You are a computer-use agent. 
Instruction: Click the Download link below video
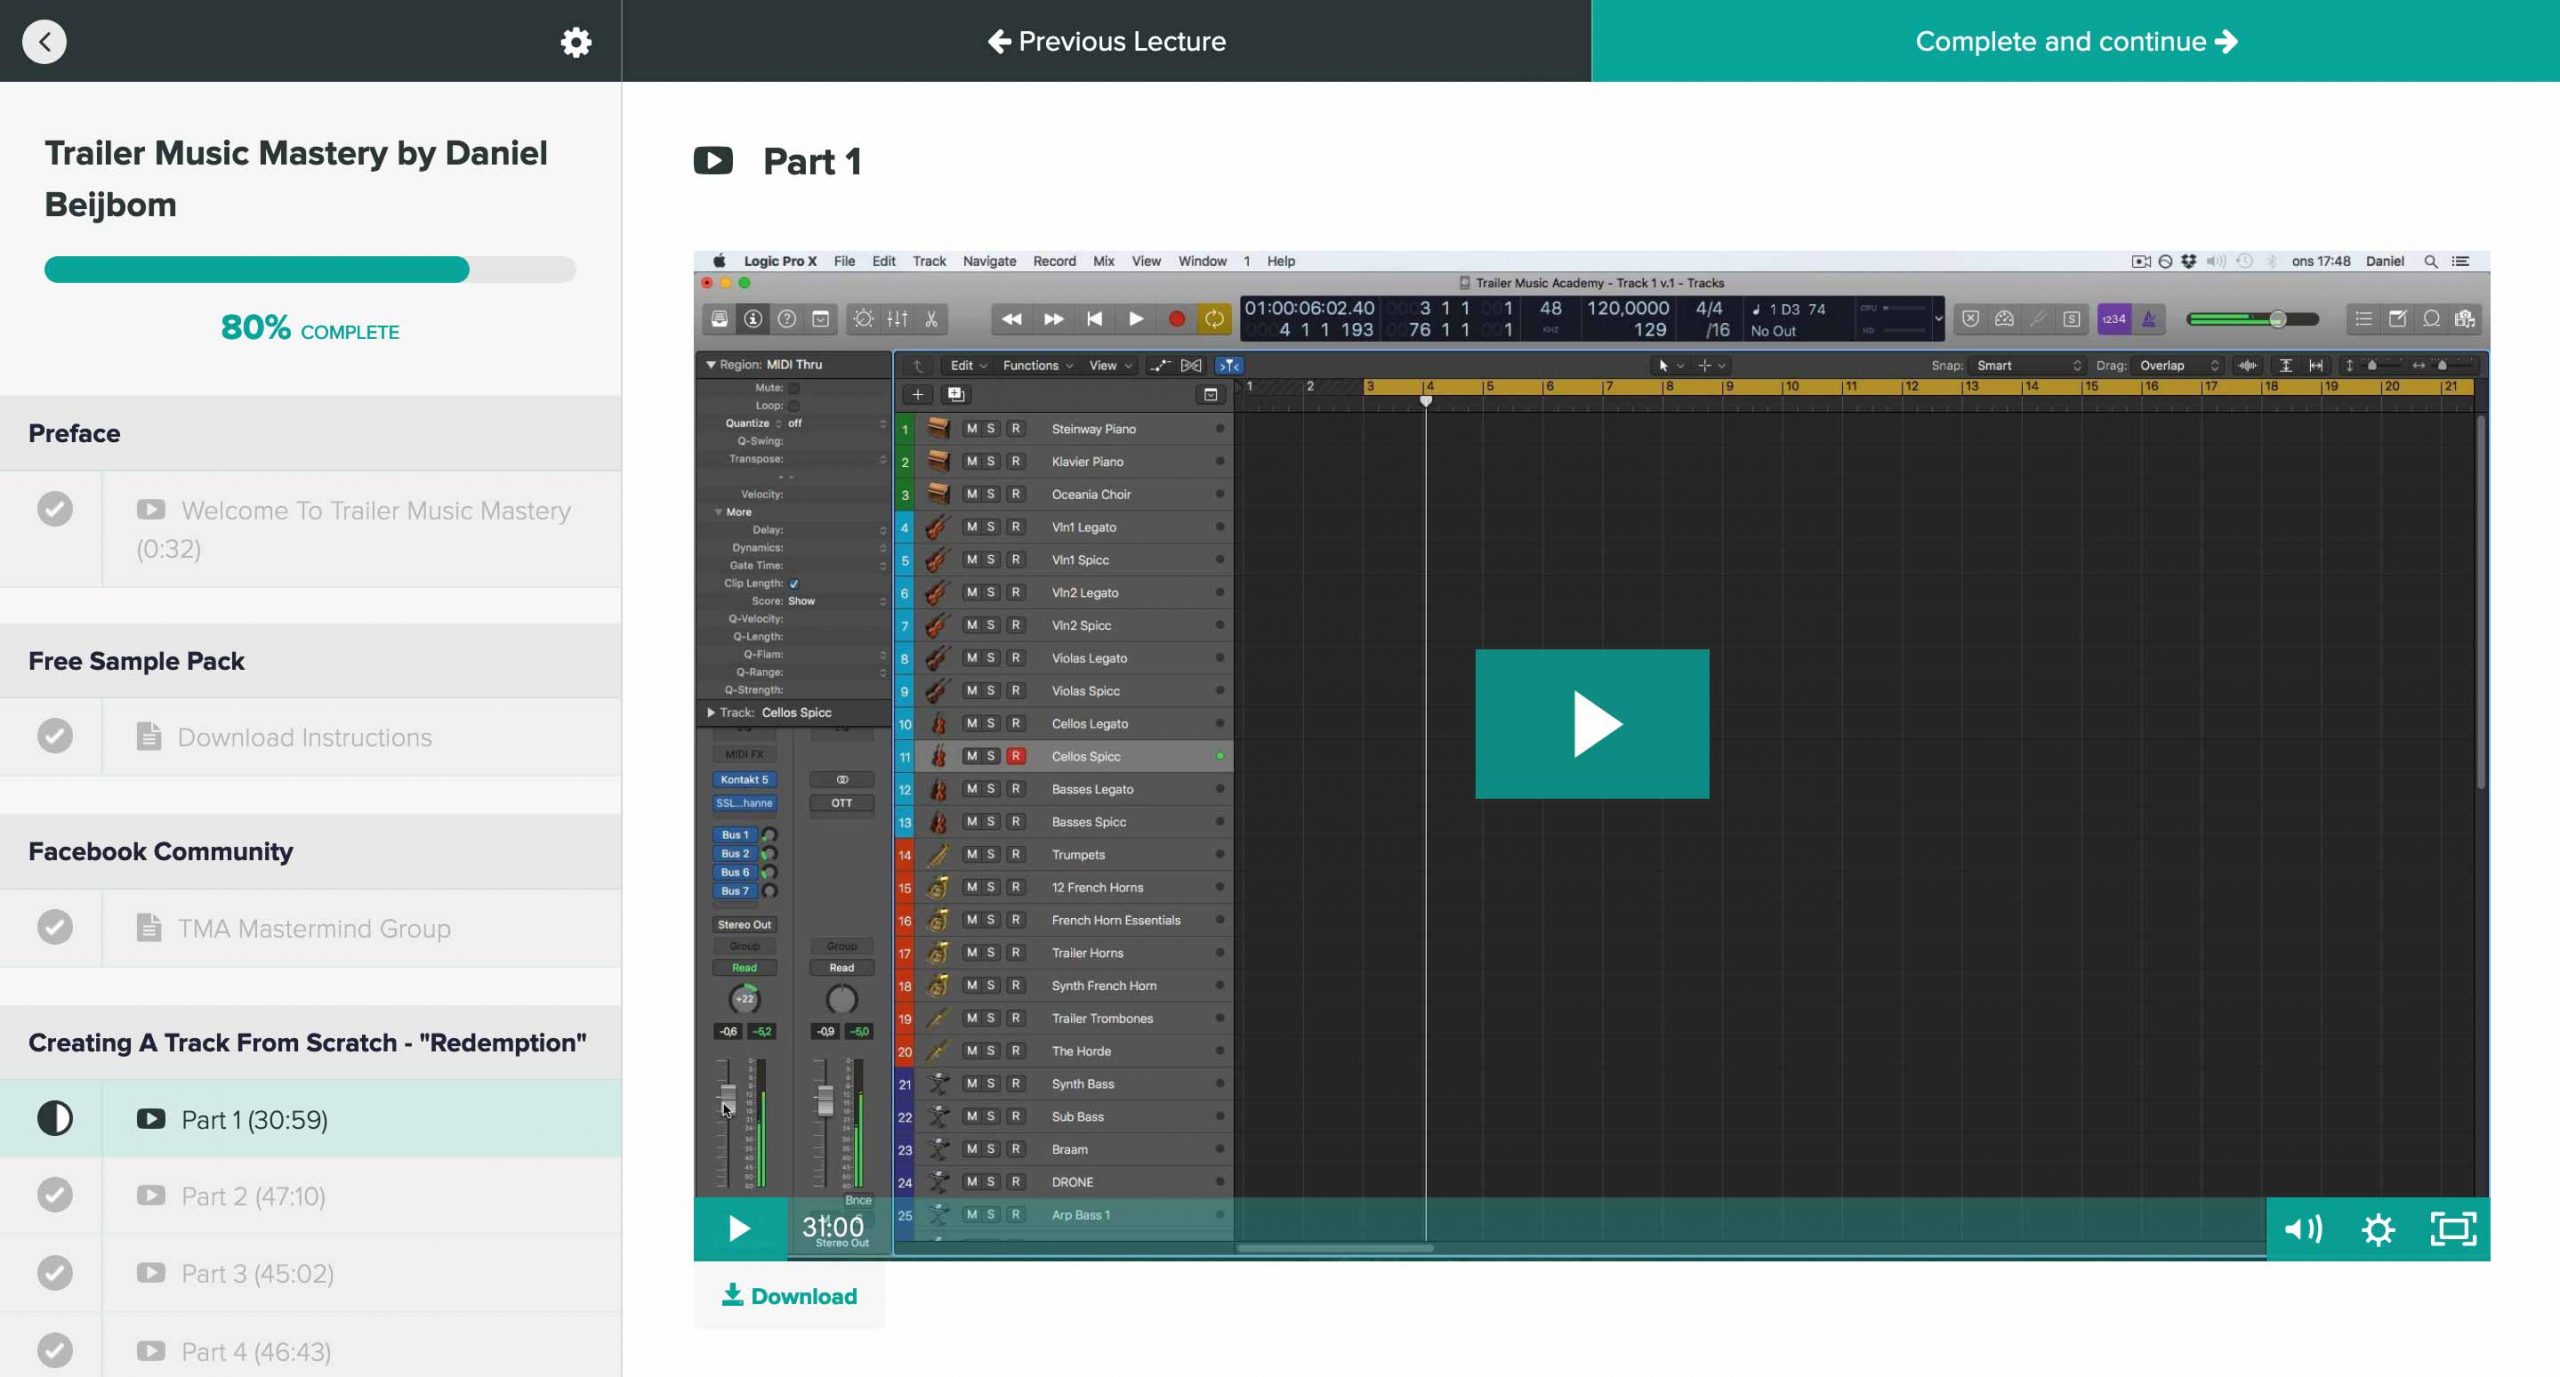(x=789, y=1296)
